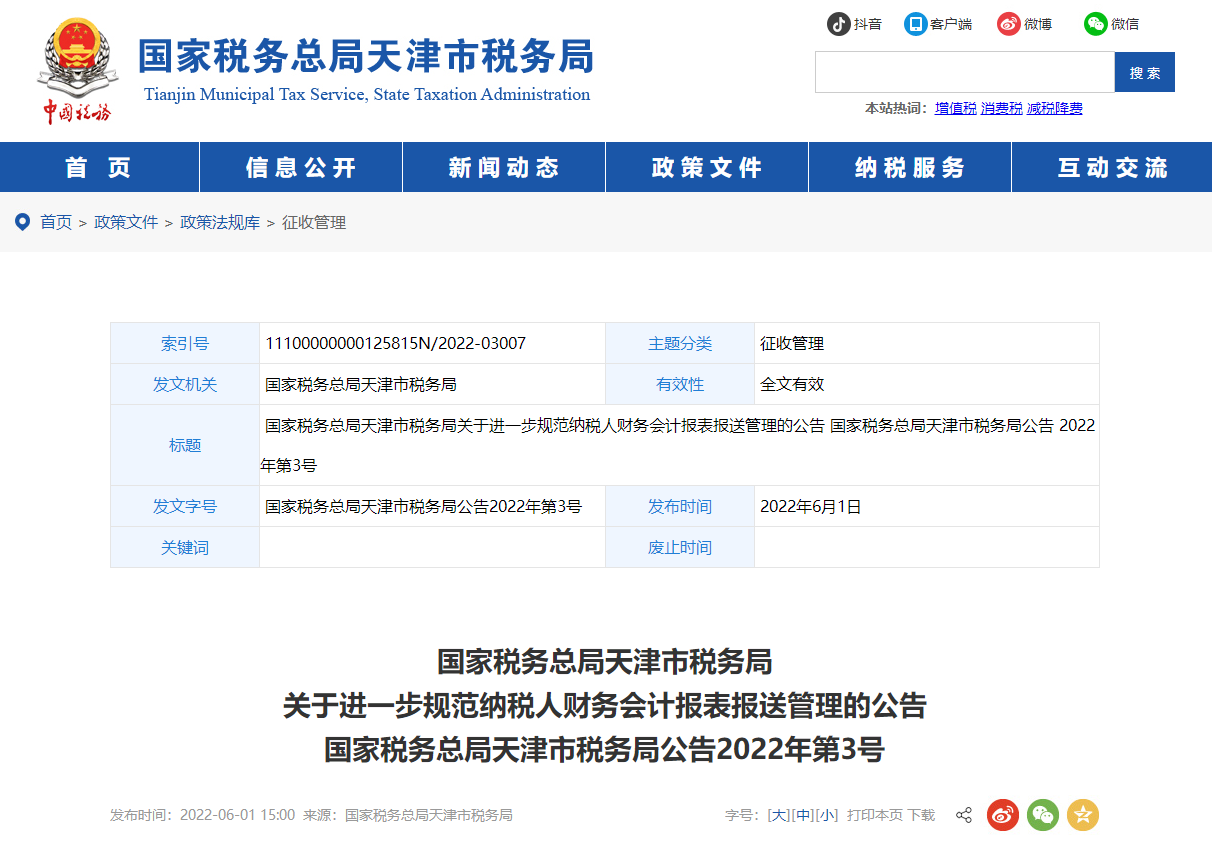Screen dimensions: 1212x847
Task: Click the WeChat (微信) icon in header
Action: (x=1095, y=24)
